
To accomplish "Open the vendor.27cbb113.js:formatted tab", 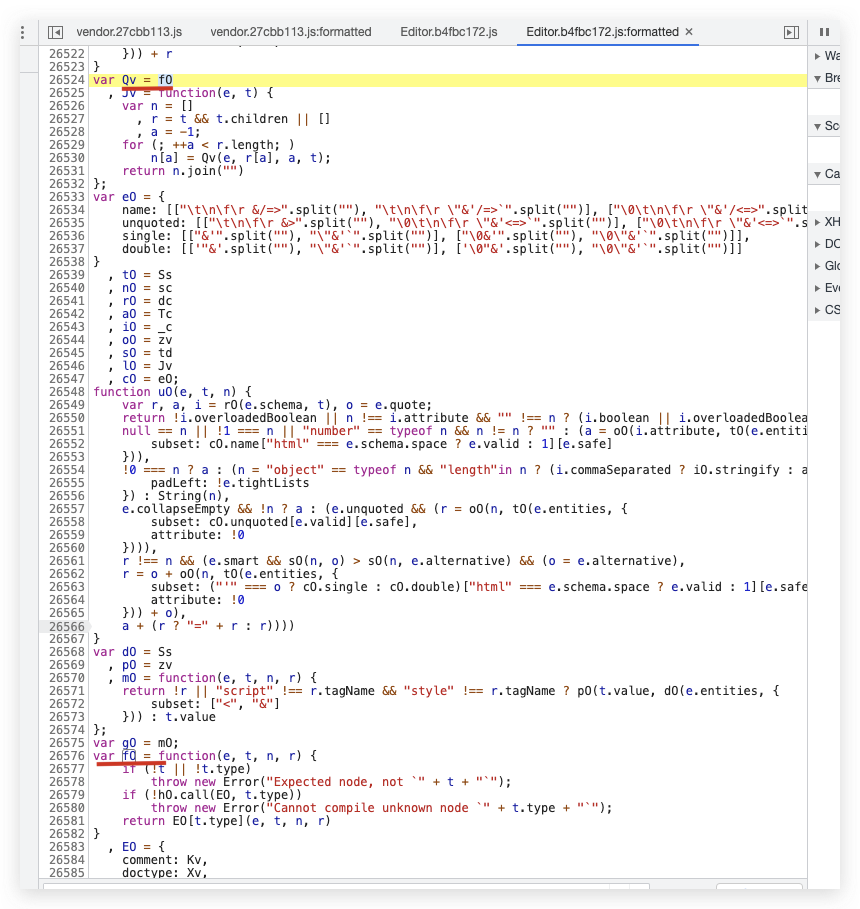I will coord(290,31).
